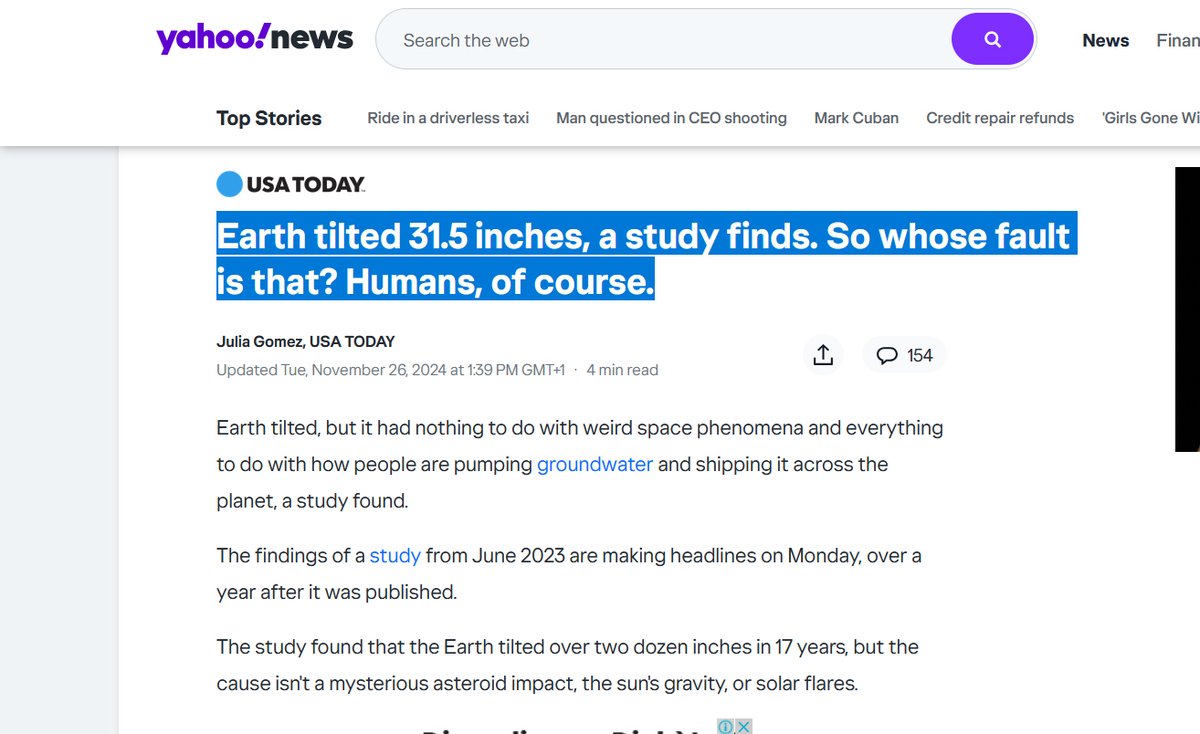Click the Yahoo News logo

tap(254, 40)
